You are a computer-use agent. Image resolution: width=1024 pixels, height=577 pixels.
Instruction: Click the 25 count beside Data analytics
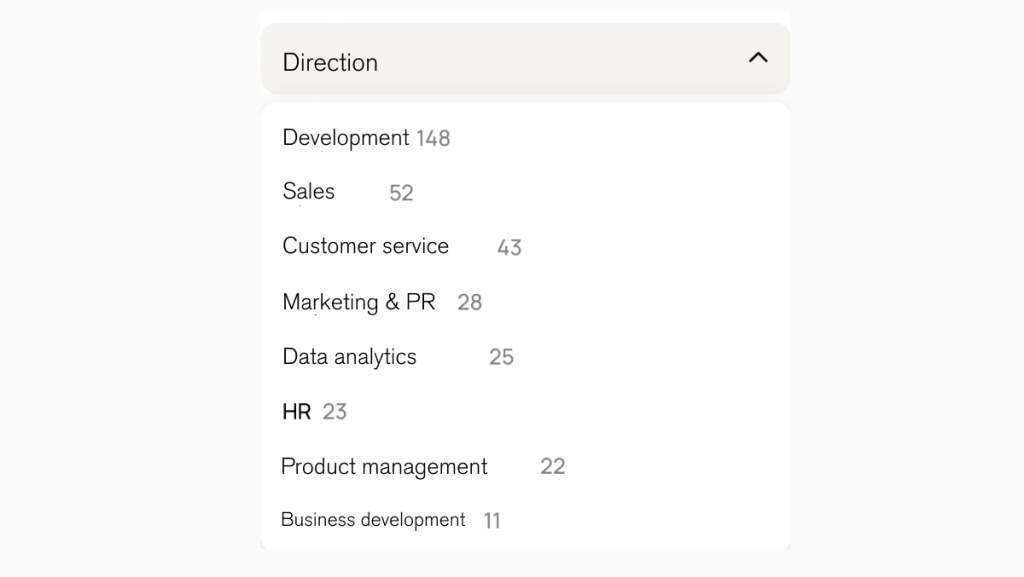[501, 357]
